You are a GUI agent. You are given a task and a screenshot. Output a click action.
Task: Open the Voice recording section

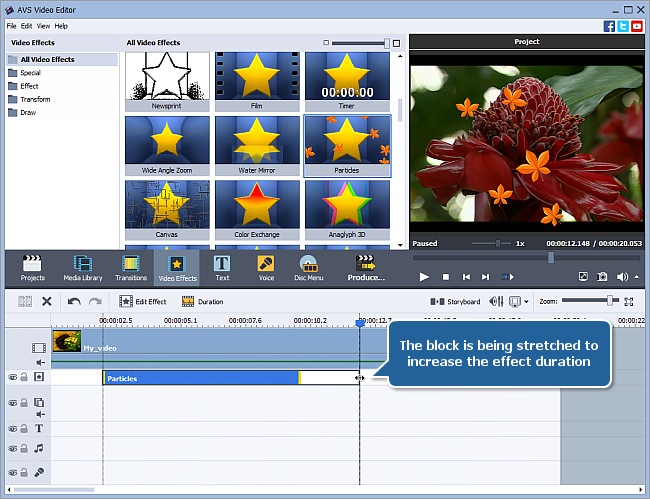tap(266, 268)
